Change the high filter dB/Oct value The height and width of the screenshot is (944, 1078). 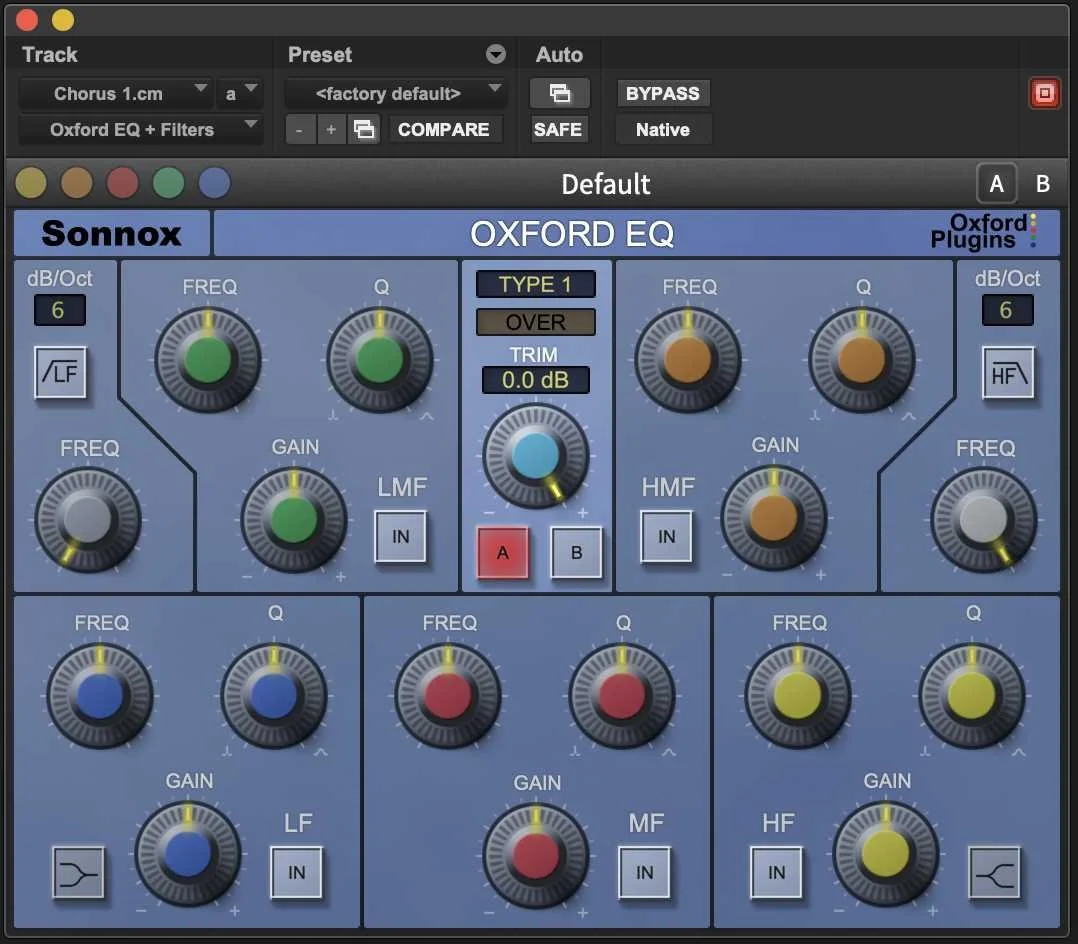pyautogui.click(x=1007, y=310)
